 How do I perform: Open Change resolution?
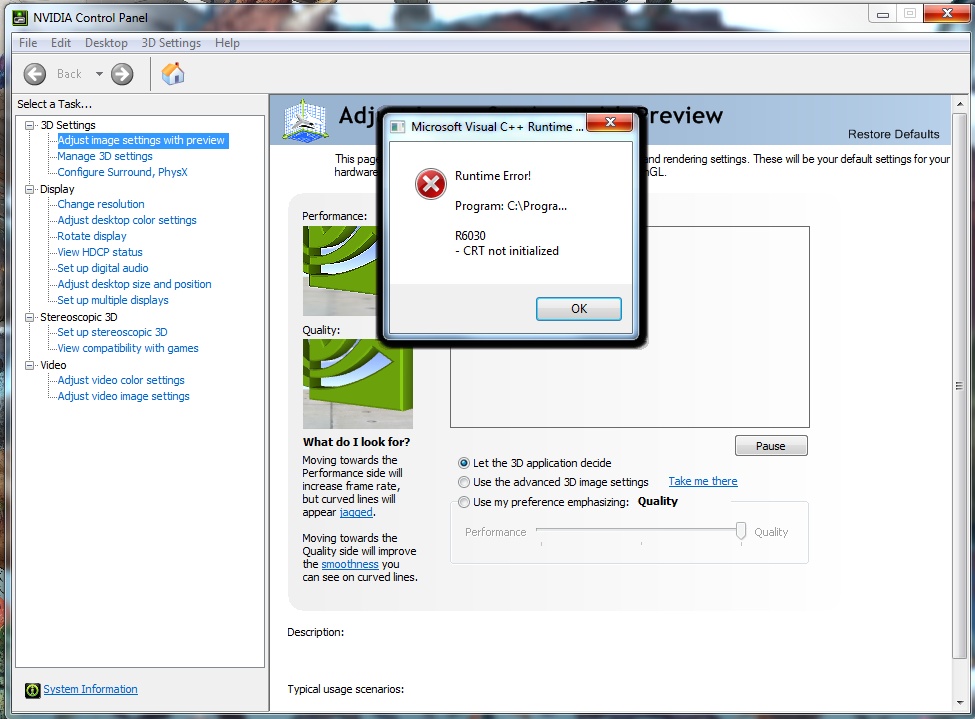pyautogui.click(x=101, y=205)
